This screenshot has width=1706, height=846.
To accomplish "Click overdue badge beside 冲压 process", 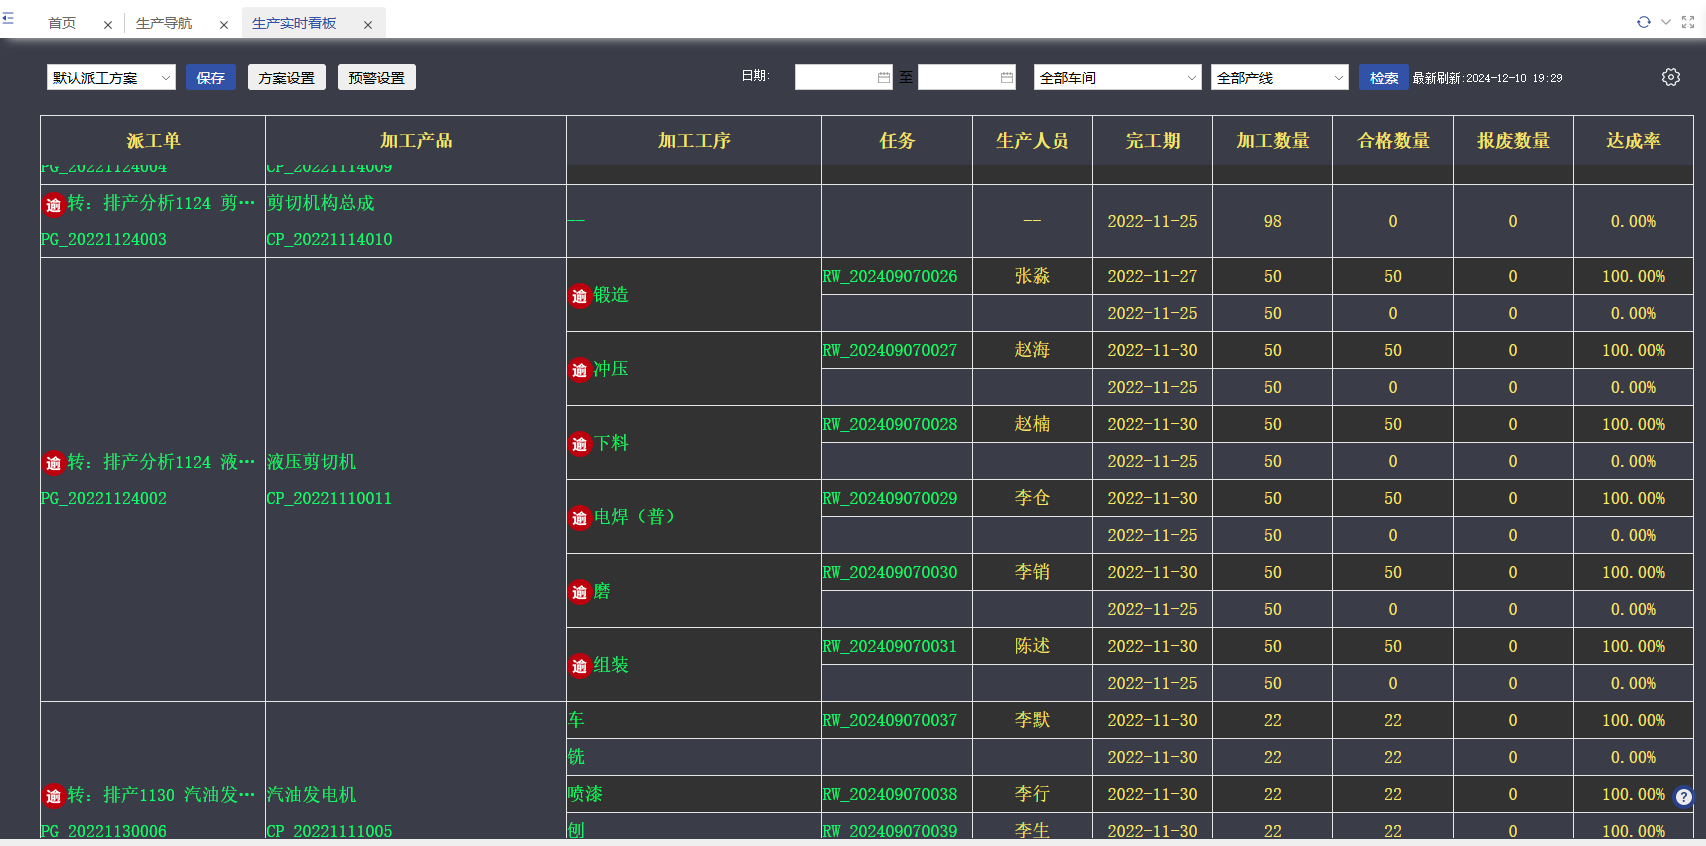I will pos(579,370).
